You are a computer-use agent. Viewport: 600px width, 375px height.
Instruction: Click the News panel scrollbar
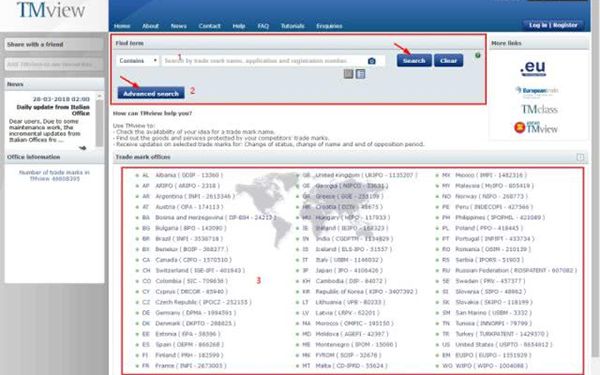[x=99, y=121]
